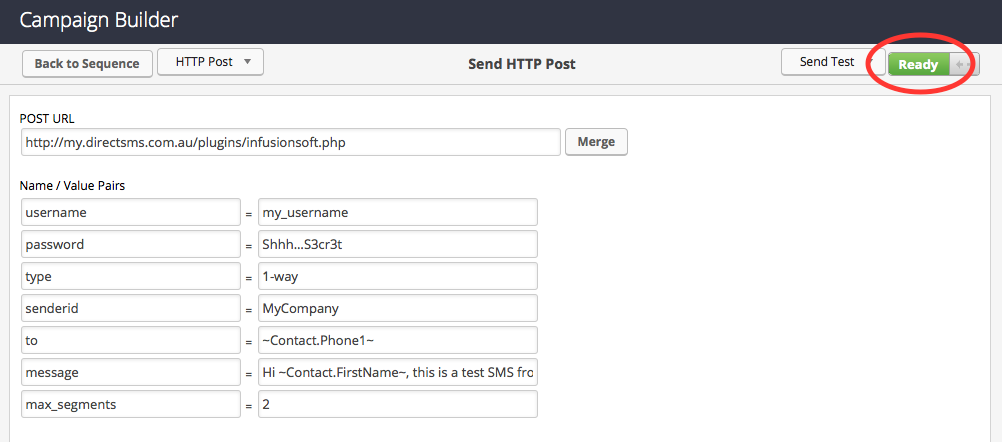Edit the max_segments value of 2
This screenshot has height=442, width=1002.
397,404
